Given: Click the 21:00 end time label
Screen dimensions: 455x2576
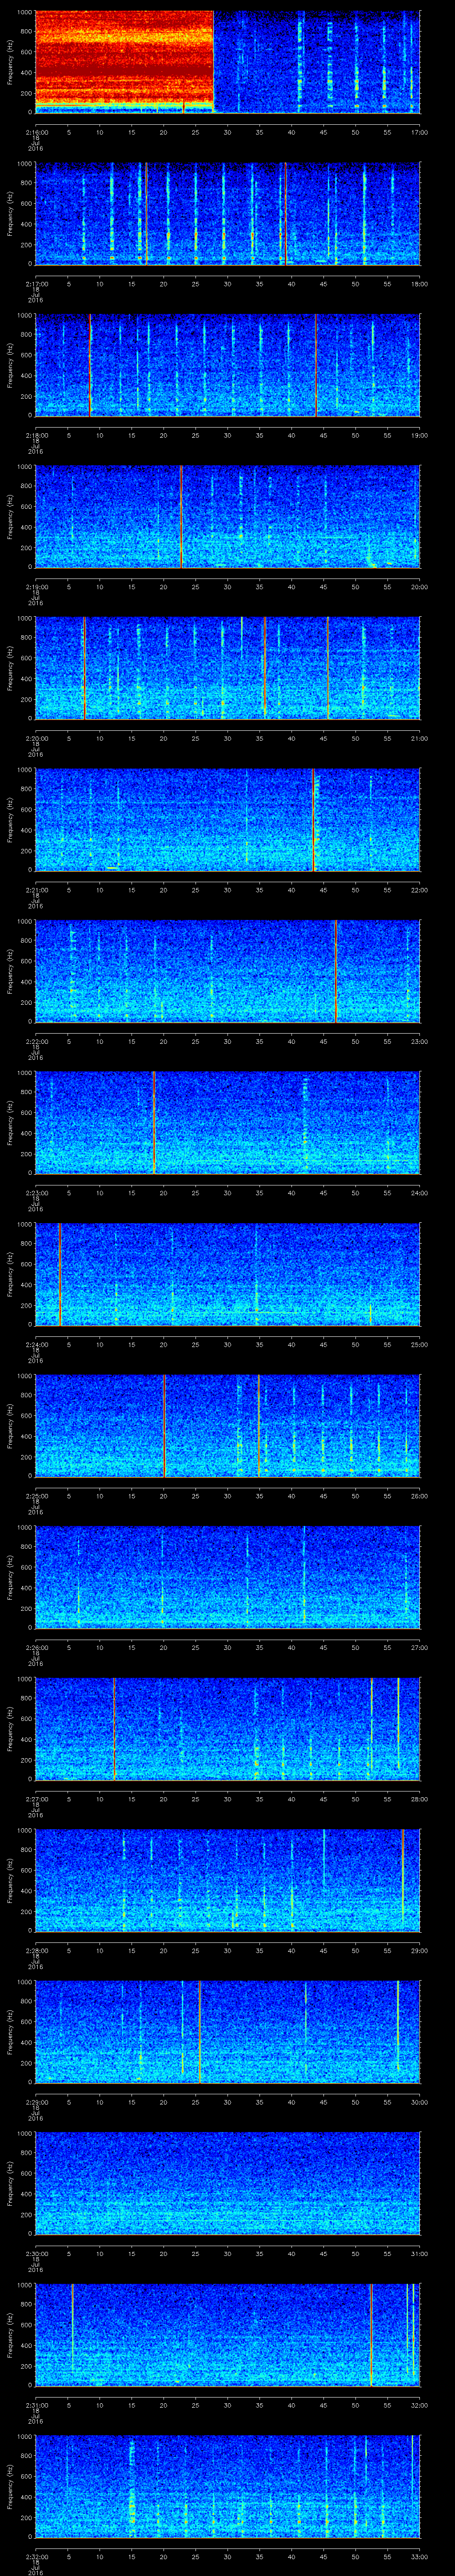Looking at the screenshot, I should click(x=419, y=738).
